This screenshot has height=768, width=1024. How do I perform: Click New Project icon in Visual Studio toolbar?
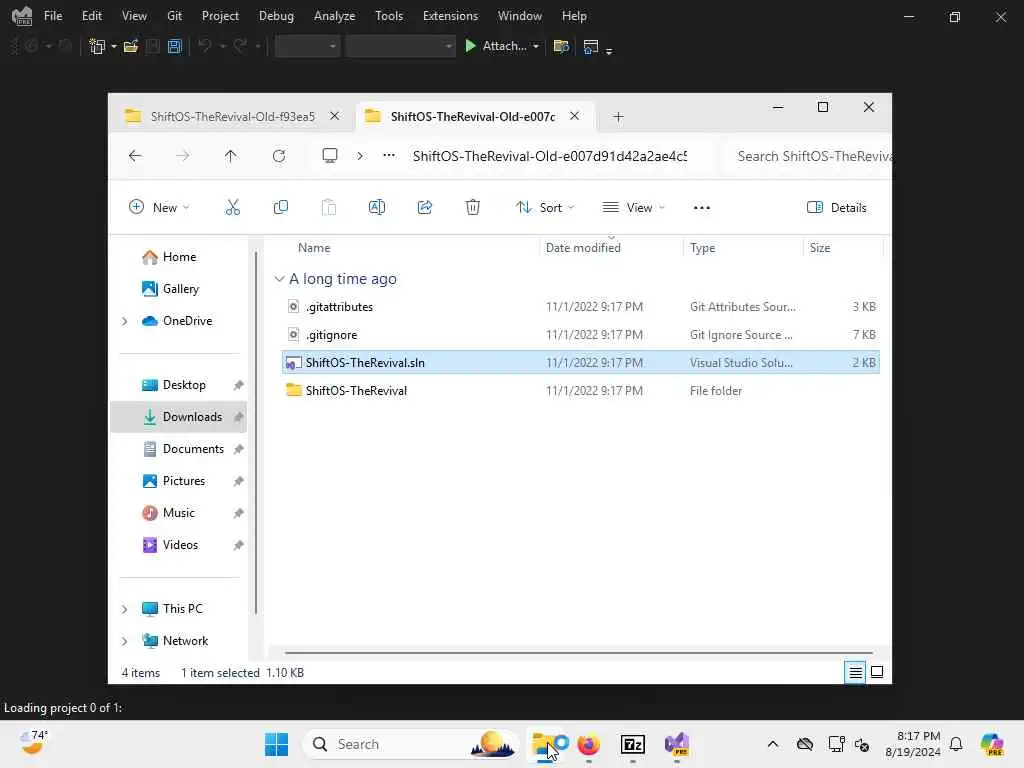(x=97, y=46)
